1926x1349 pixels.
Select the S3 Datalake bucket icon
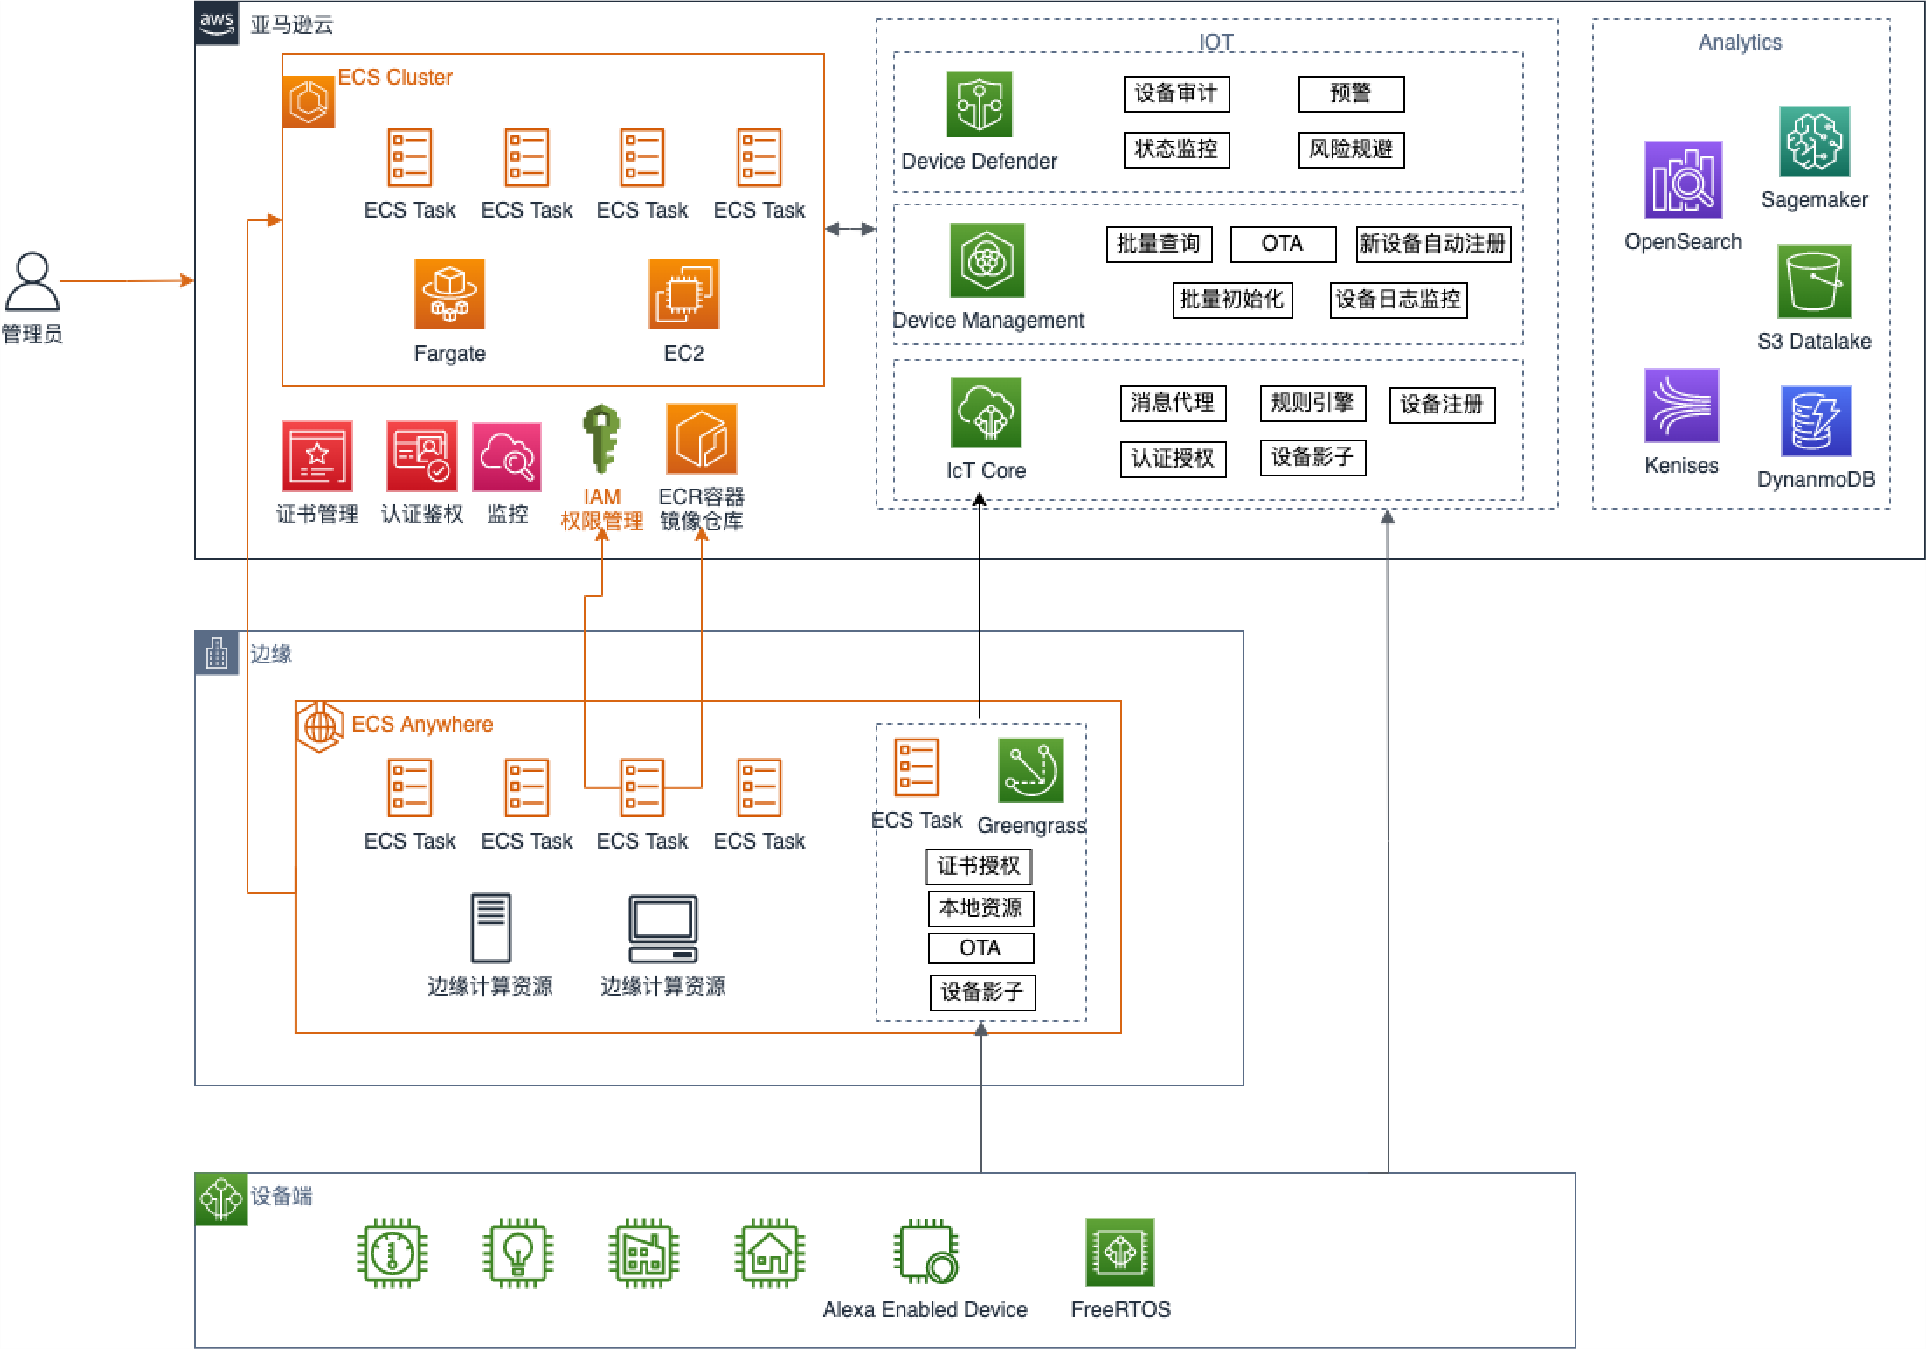[1814, 282]
